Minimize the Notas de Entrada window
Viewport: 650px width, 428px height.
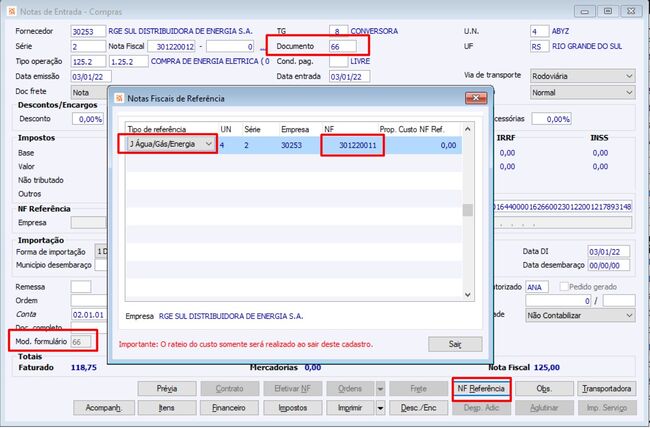click(585, 11)
